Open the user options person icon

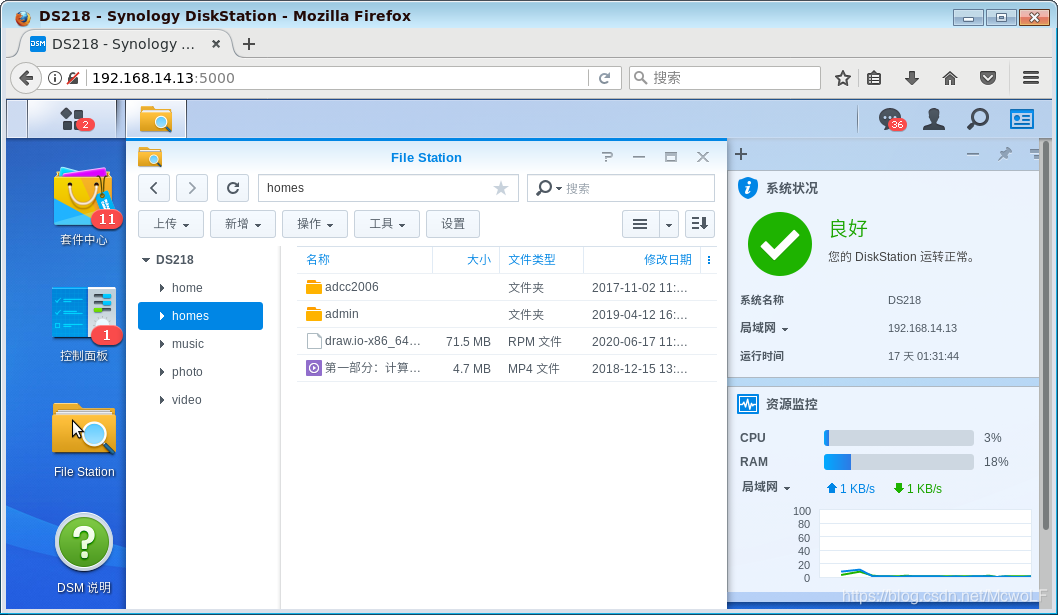click(x=934, y=119)
